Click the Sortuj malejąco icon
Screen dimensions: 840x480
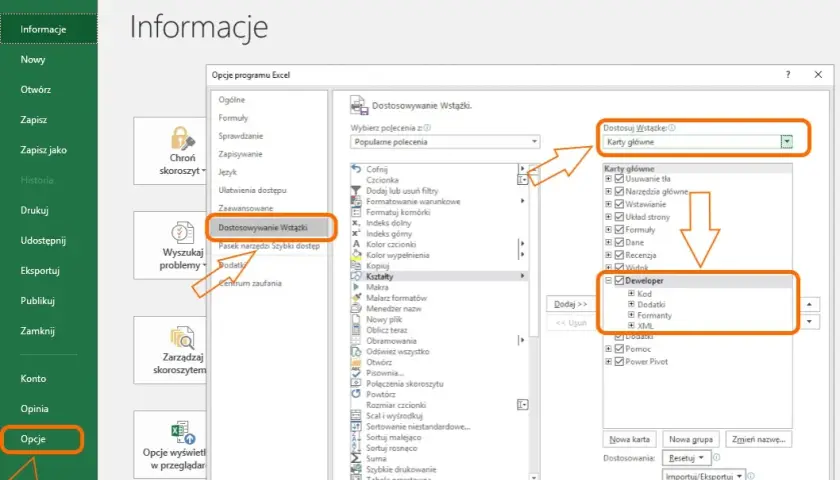(x=356, y=437)
